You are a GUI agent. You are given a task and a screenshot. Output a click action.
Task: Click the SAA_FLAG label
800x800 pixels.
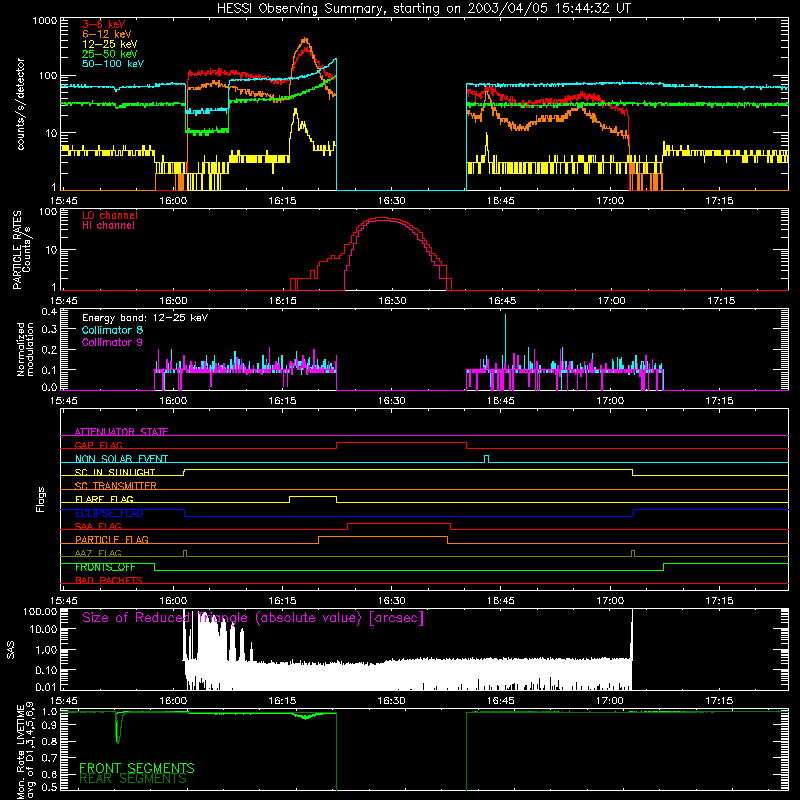(x=98, y=526)
